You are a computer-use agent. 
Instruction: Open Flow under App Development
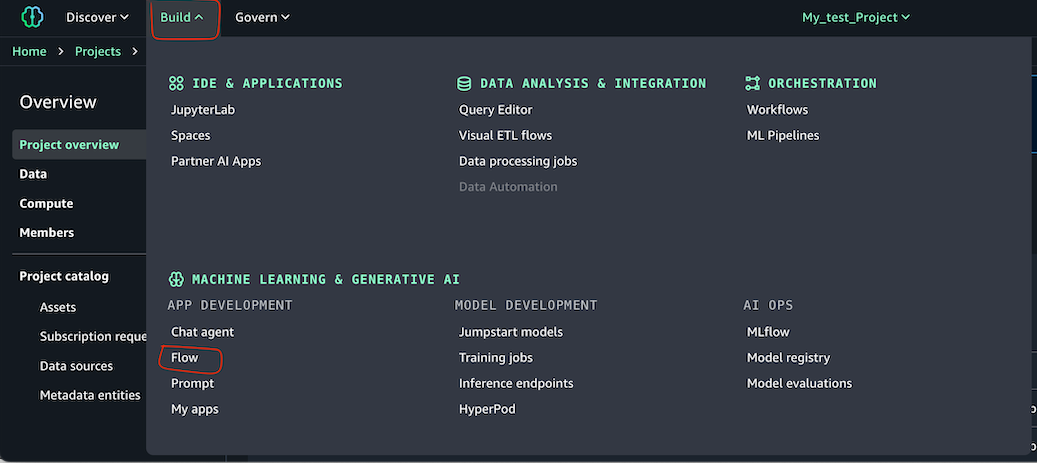185,358
